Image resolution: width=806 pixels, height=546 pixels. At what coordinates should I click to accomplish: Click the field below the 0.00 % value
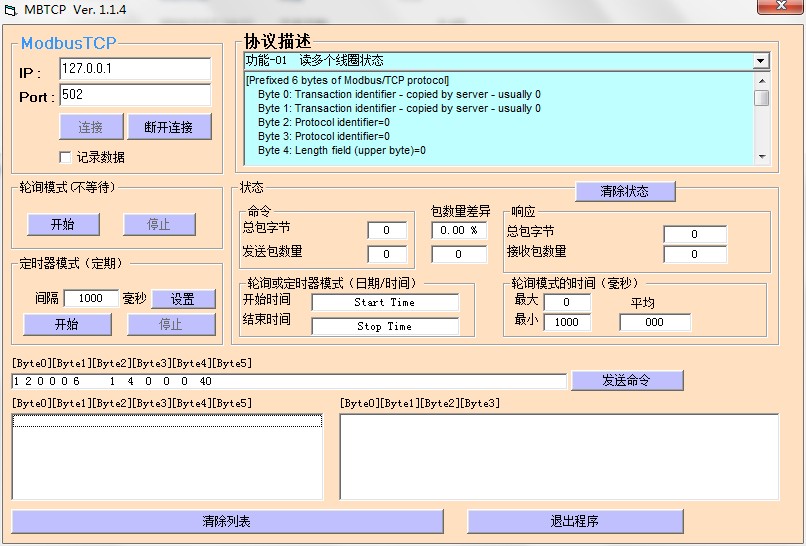tap(459, 254)
